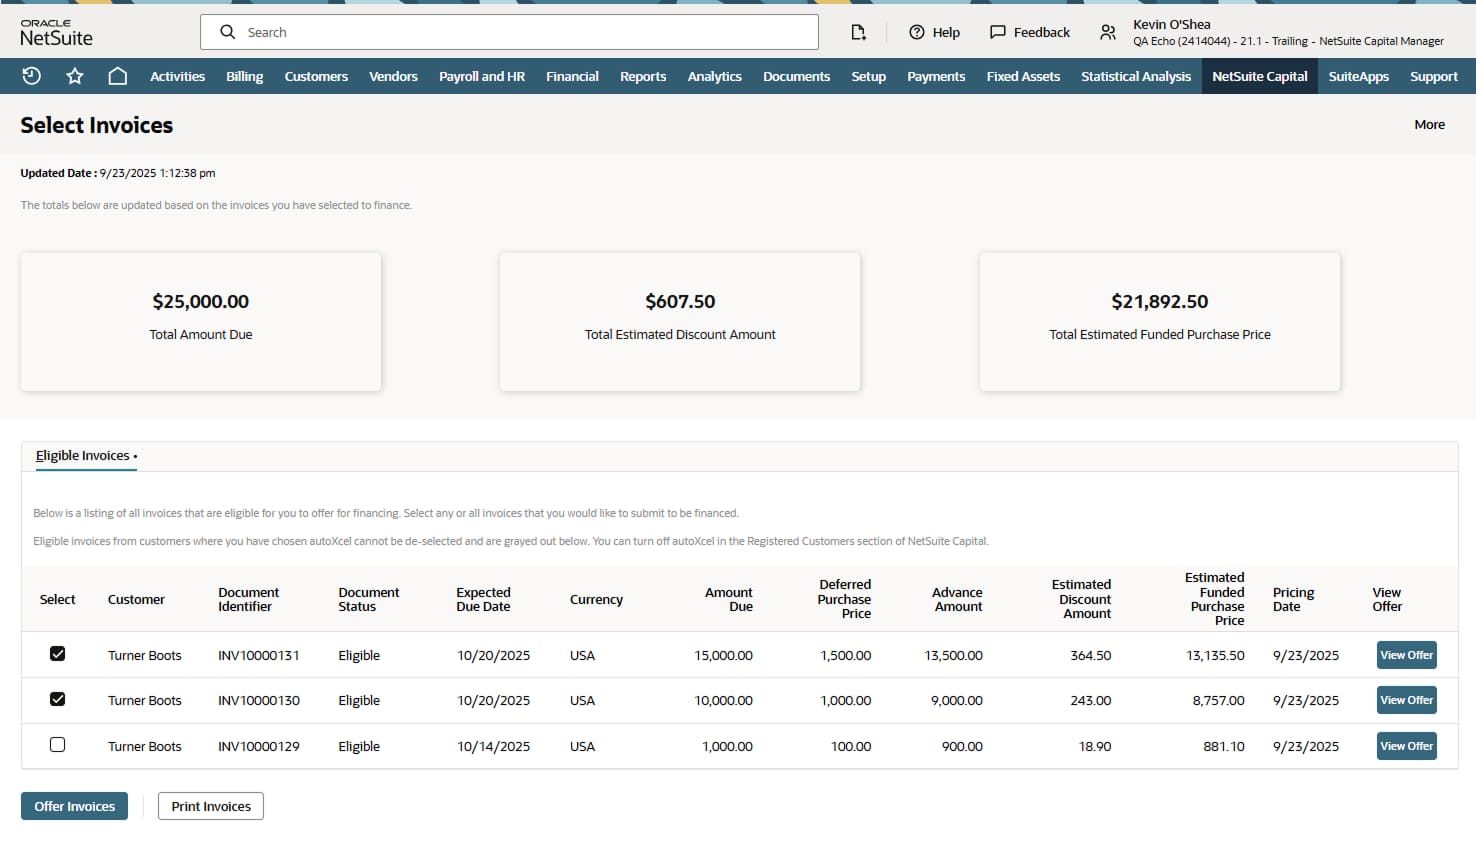Give feedback via the speech bubble icon

point(1029,32)
